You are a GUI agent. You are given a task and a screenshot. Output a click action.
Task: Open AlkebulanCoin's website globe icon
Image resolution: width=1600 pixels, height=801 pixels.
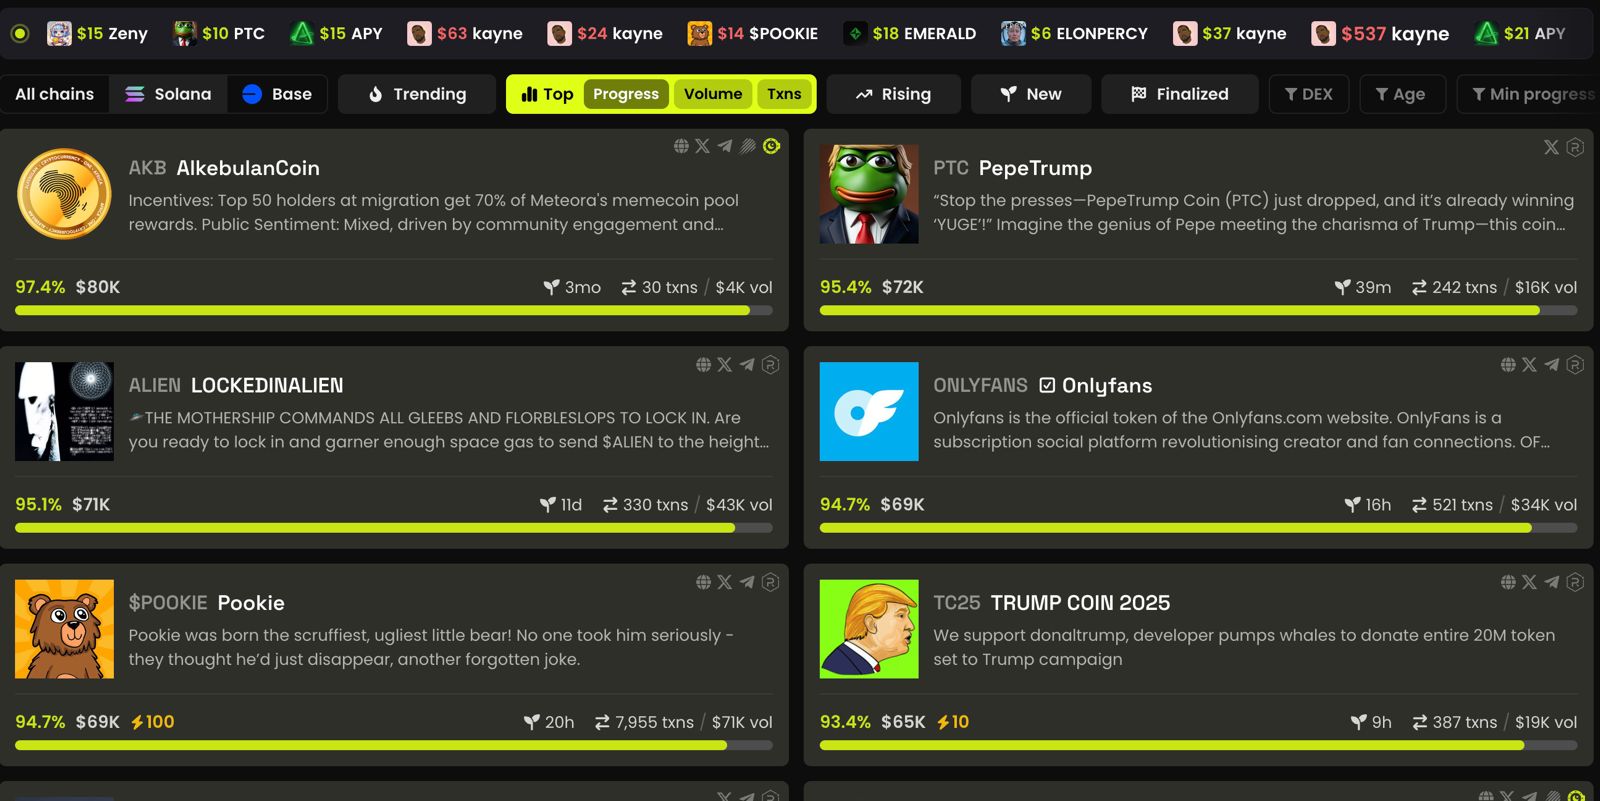click(x=681, y=146)
